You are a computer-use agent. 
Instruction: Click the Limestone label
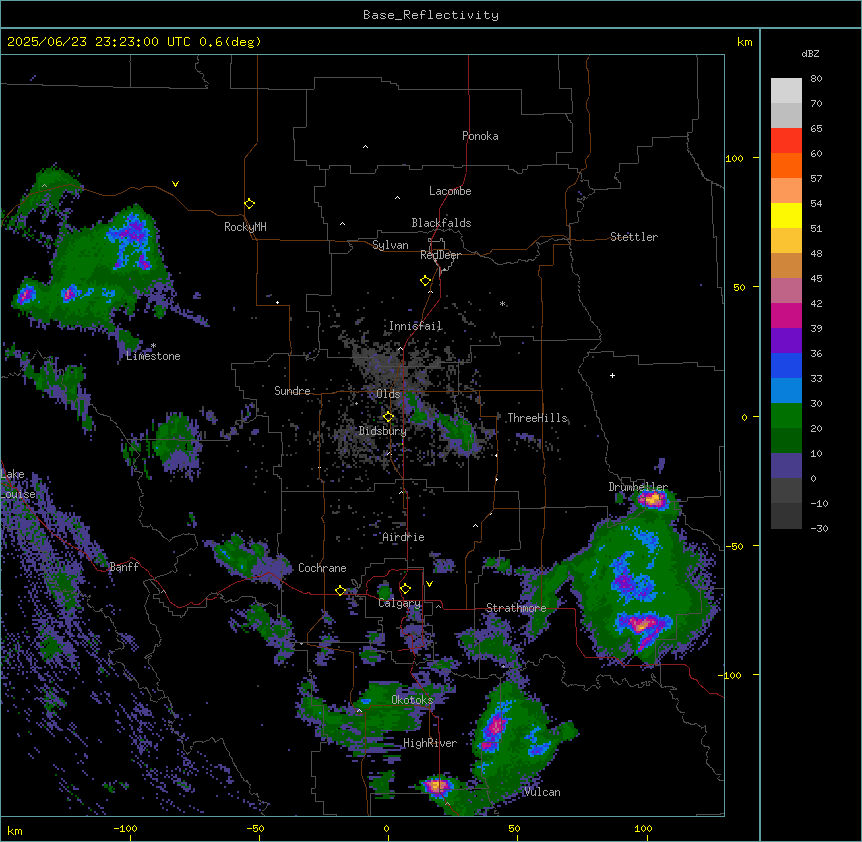pyautogui.click(x=153, y=356)
